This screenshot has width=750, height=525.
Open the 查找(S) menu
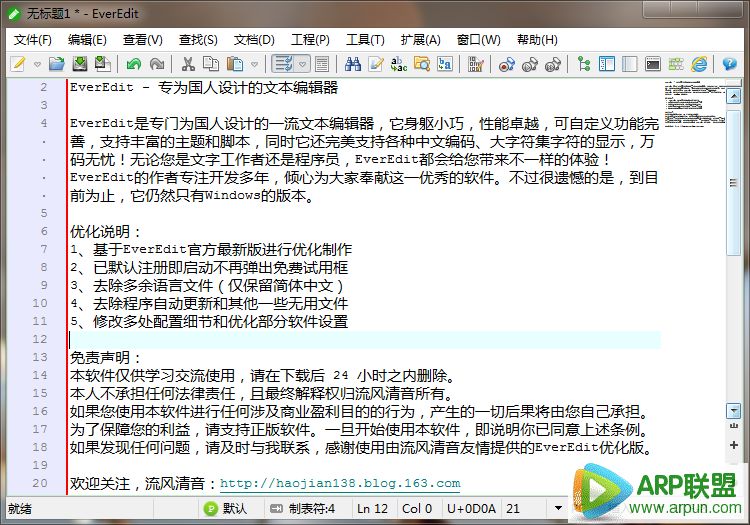coord(198,40)
